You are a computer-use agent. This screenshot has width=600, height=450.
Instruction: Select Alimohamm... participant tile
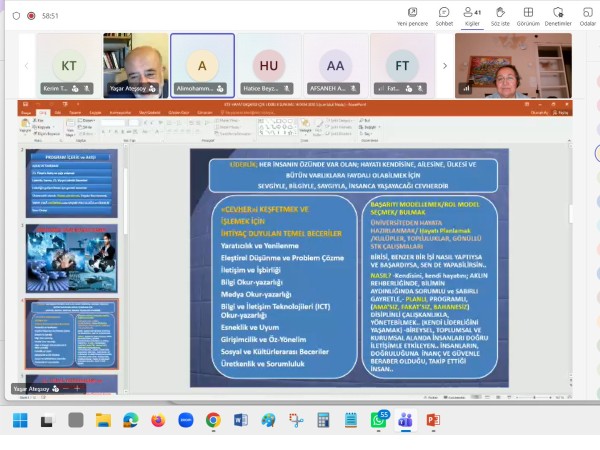202,65
